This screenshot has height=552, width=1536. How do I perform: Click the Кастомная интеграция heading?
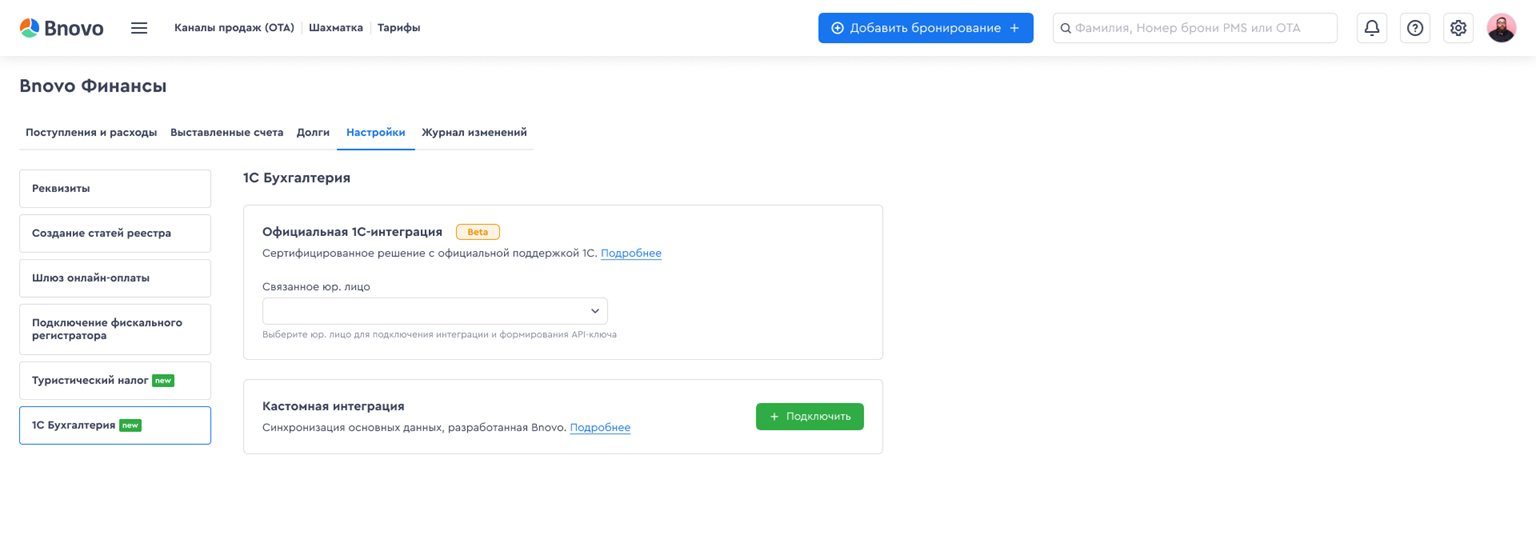click(x=333, y=406)
